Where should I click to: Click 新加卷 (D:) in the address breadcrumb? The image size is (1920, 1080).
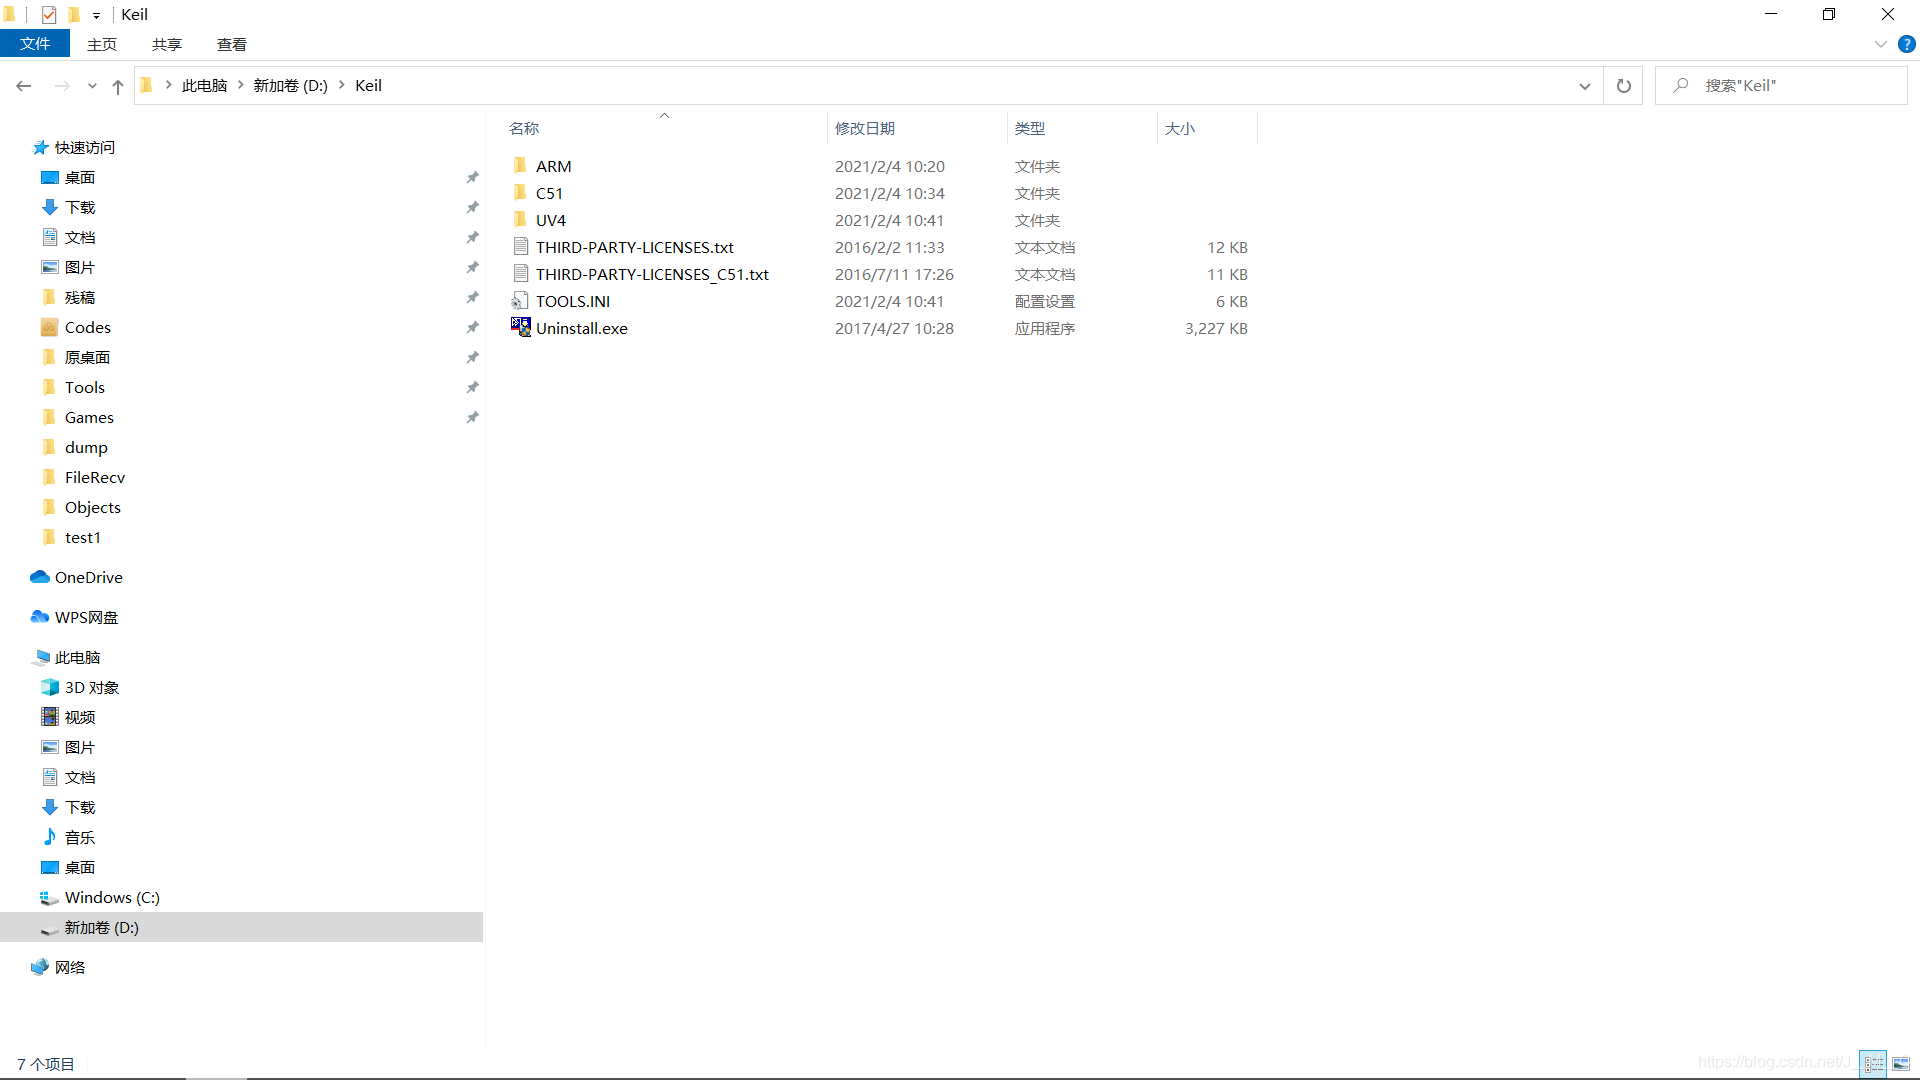point(290,86)
